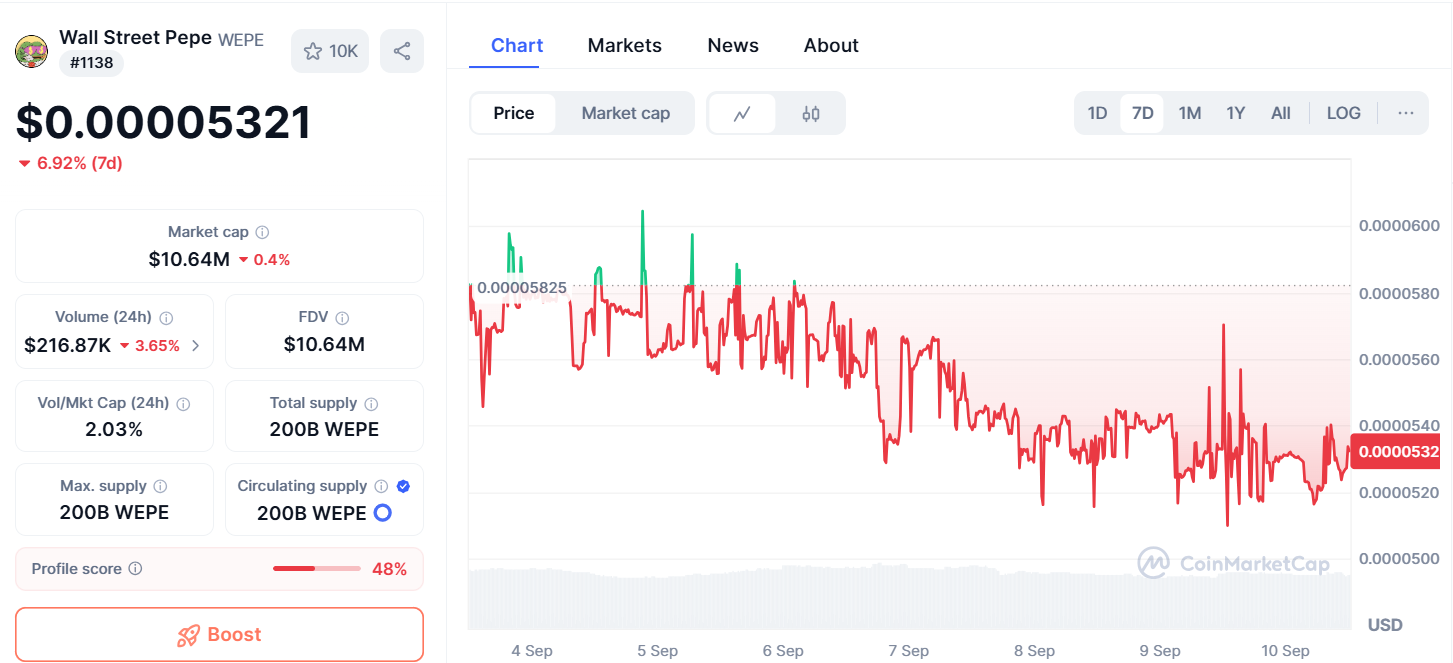Click the Wall Street Pepe coin logo
The image size is (1453, 663).
31,51
